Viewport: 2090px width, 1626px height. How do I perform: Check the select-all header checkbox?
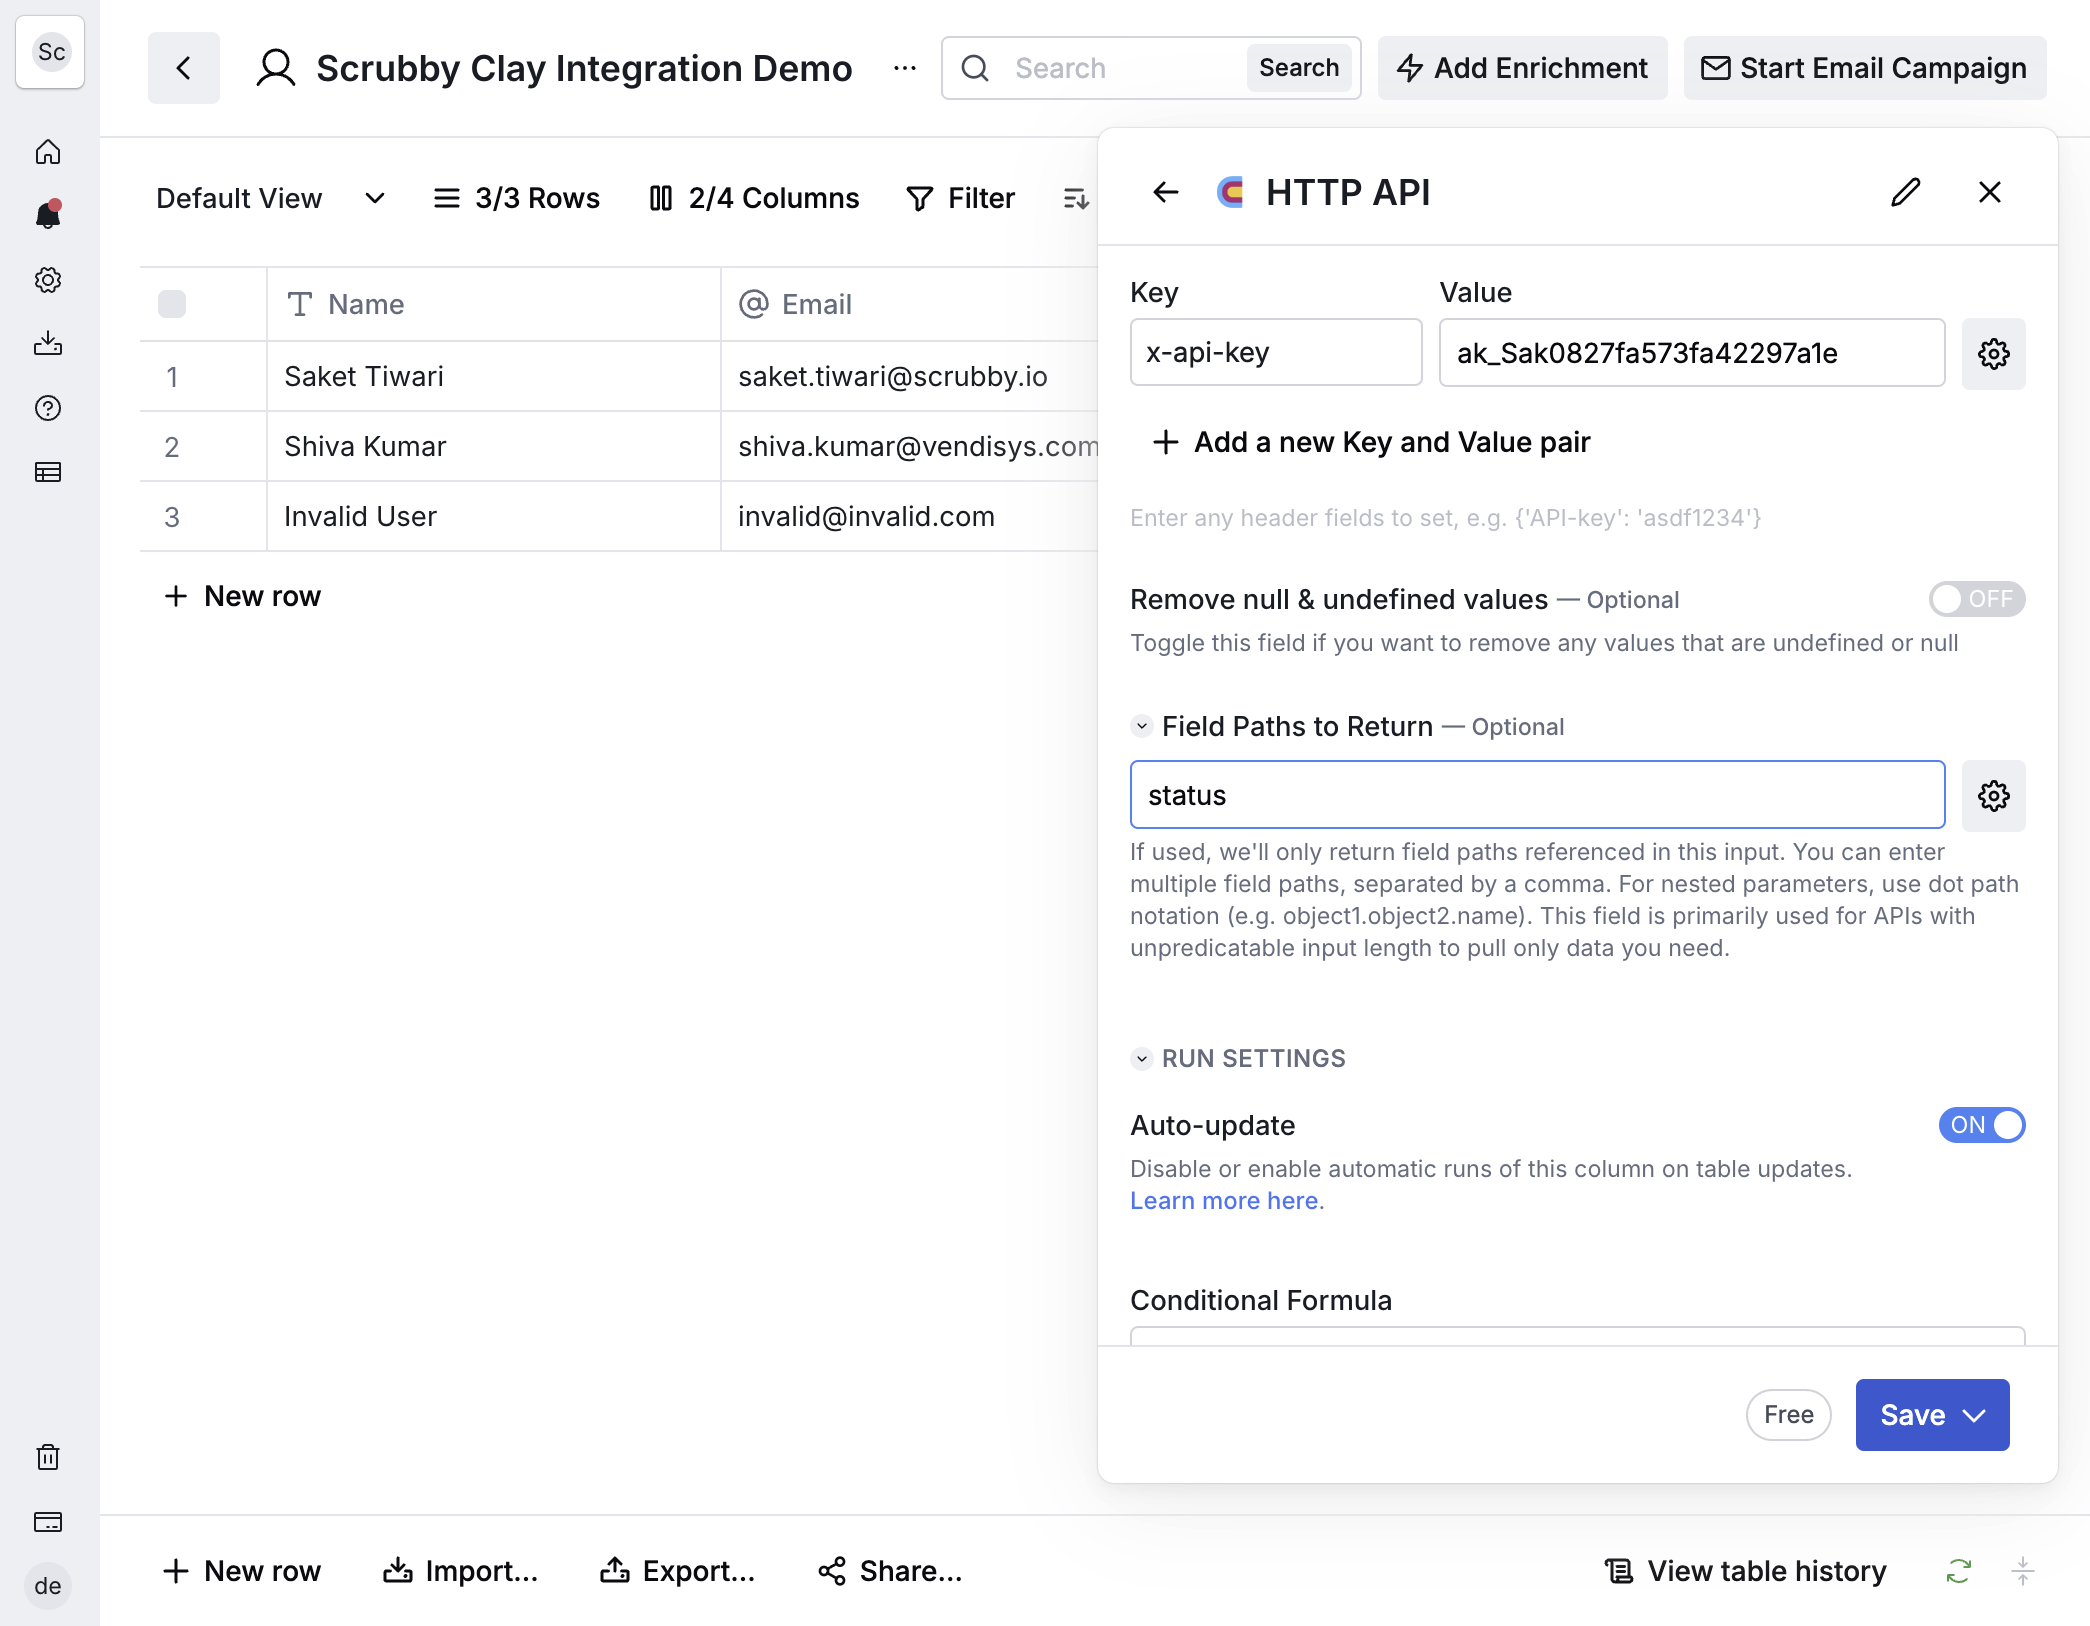point(172,304)
